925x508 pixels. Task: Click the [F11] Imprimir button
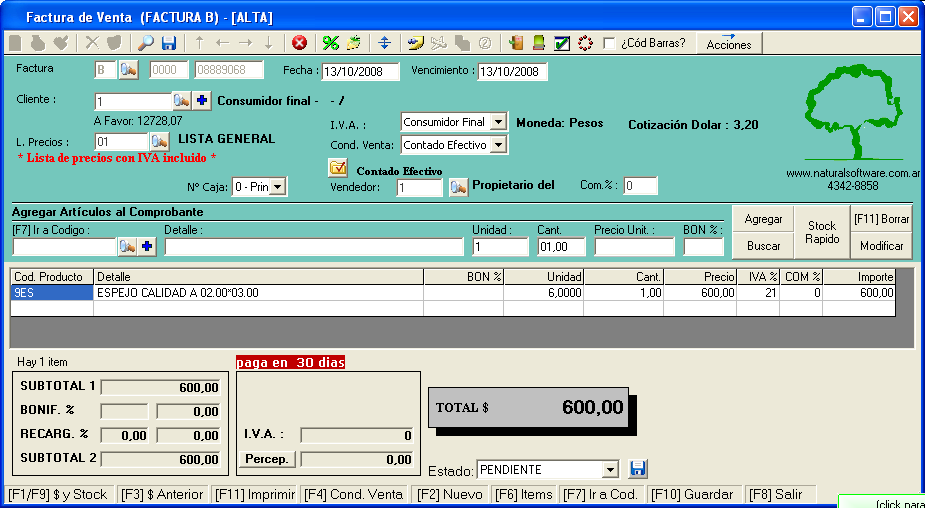[255, 494]
